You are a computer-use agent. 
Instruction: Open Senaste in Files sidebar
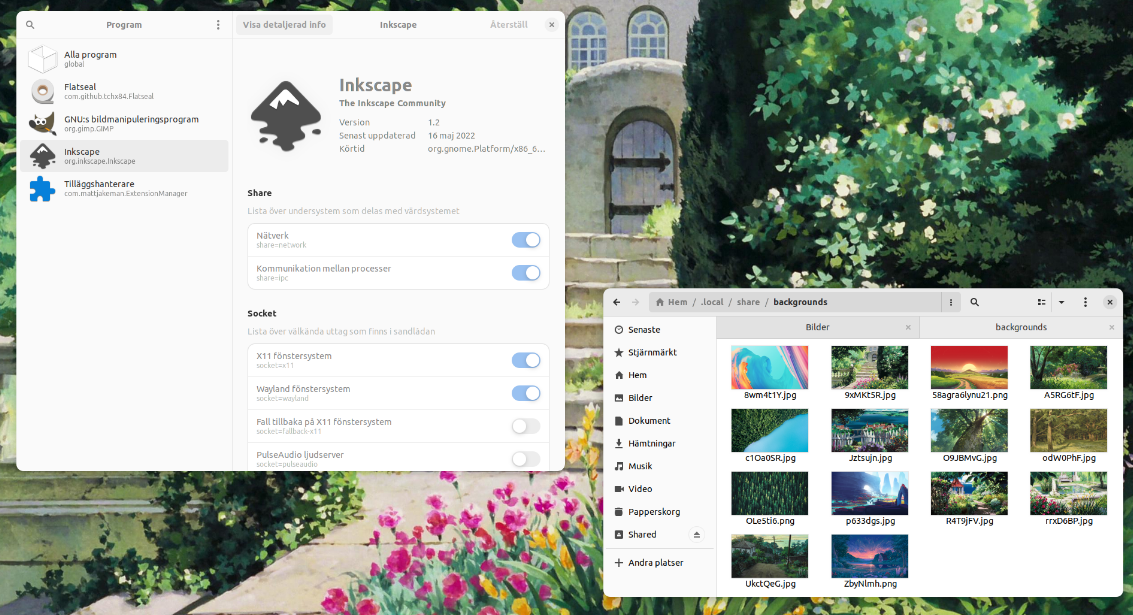tap(659, 330)
